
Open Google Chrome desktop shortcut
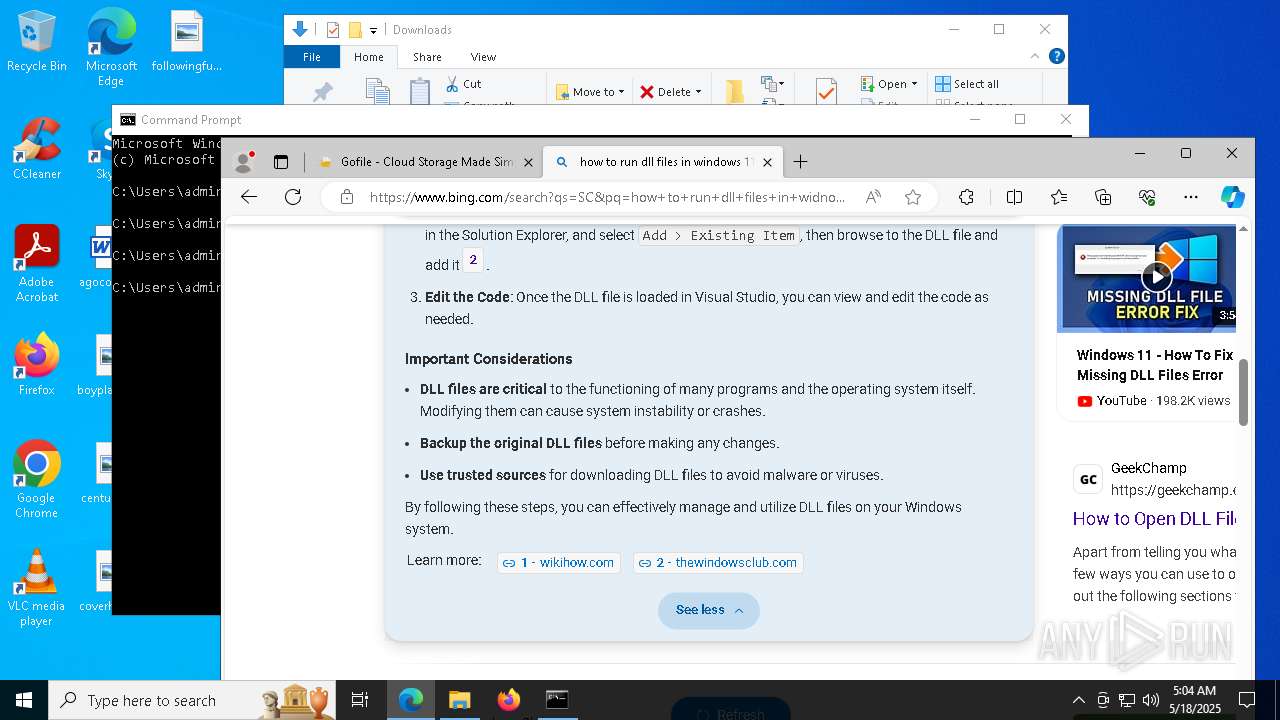tap(37, 480)
